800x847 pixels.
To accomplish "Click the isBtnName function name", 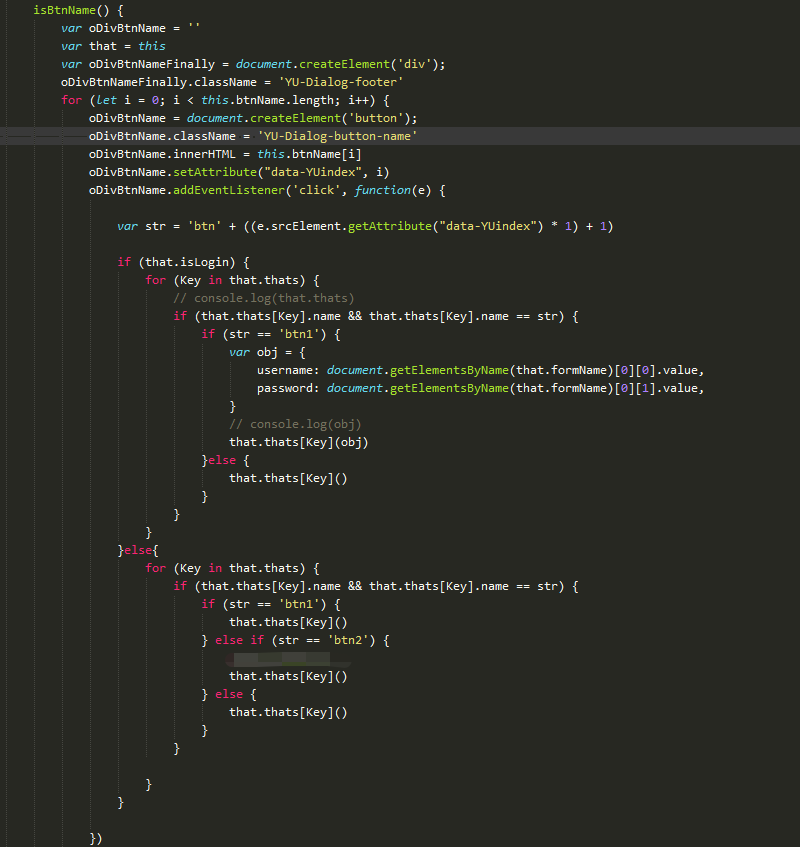I will click(64, 10).
